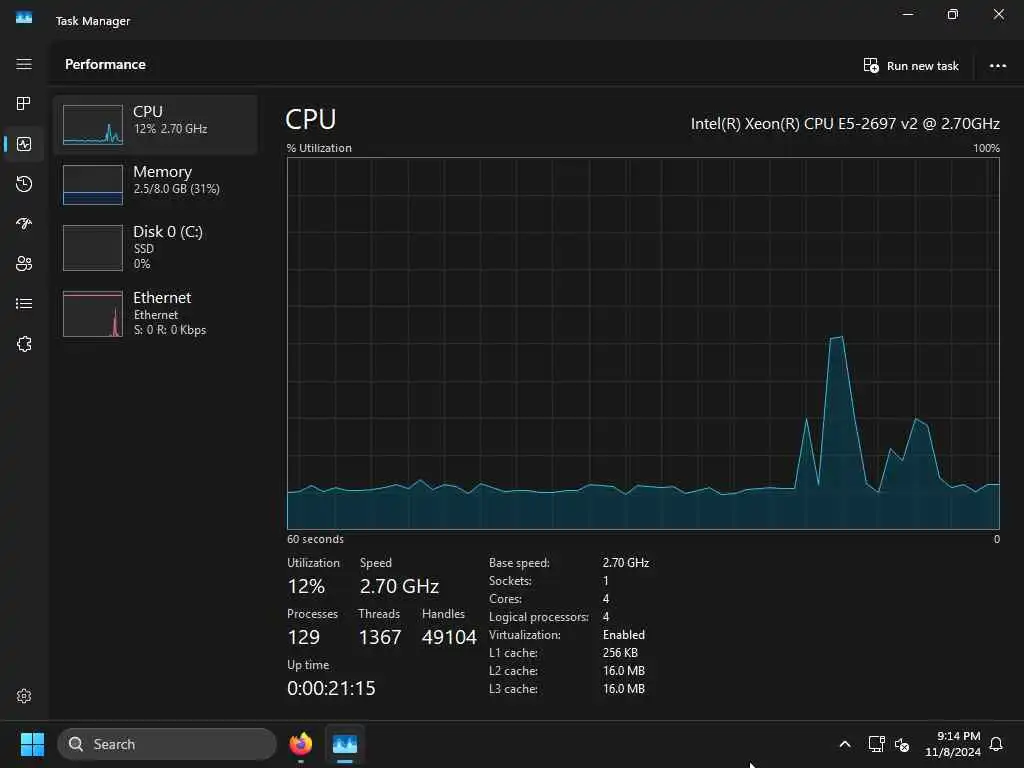Select the Memory performance entry
The image size is (1024, 768).
(x=155, y=184)
